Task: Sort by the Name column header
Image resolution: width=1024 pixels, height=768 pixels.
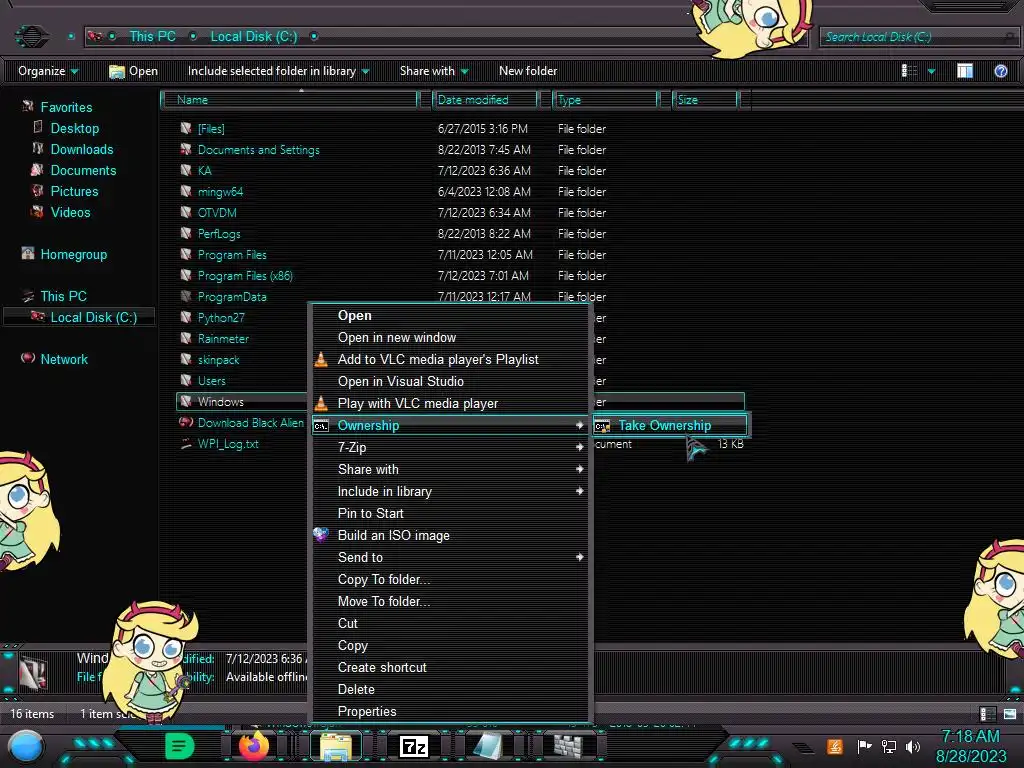Action: (x=291, y=100)
